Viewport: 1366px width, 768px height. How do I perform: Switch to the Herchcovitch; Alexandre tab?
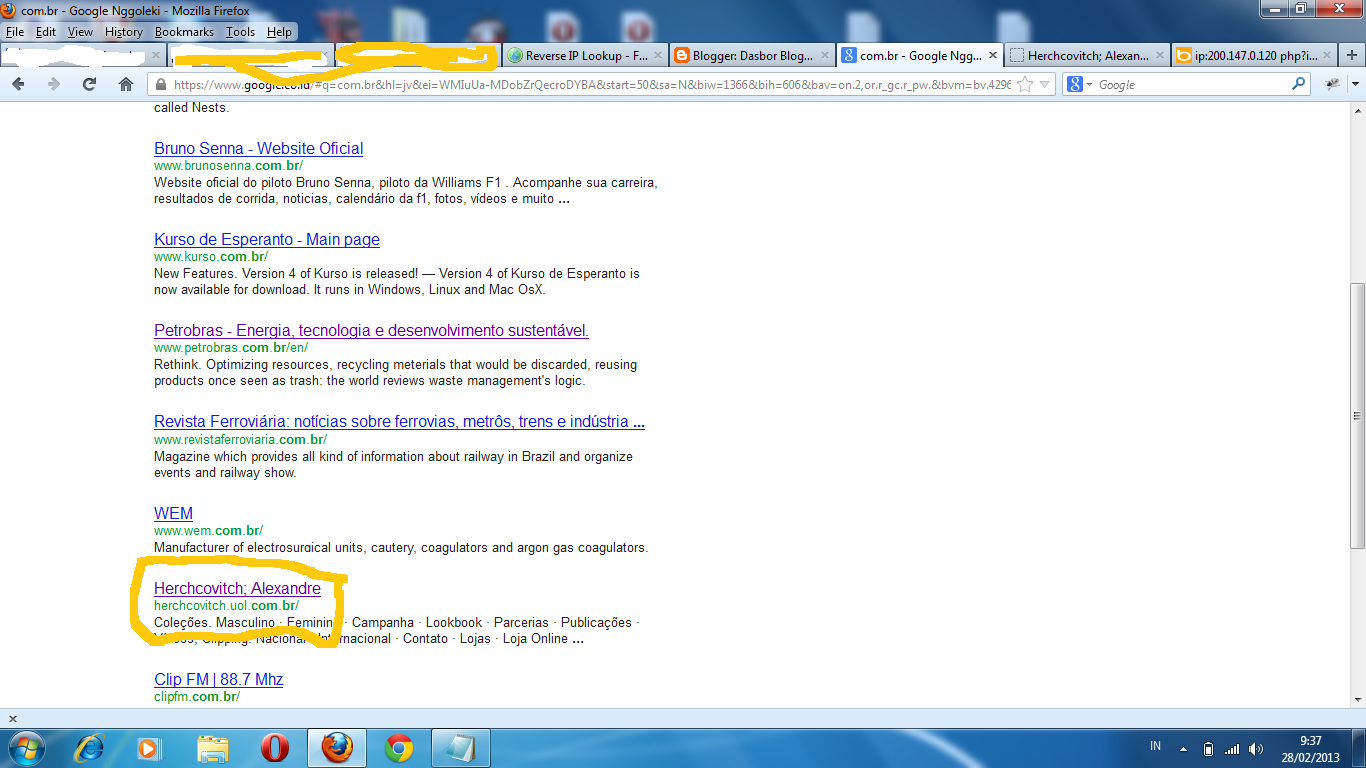point(1086,56)
